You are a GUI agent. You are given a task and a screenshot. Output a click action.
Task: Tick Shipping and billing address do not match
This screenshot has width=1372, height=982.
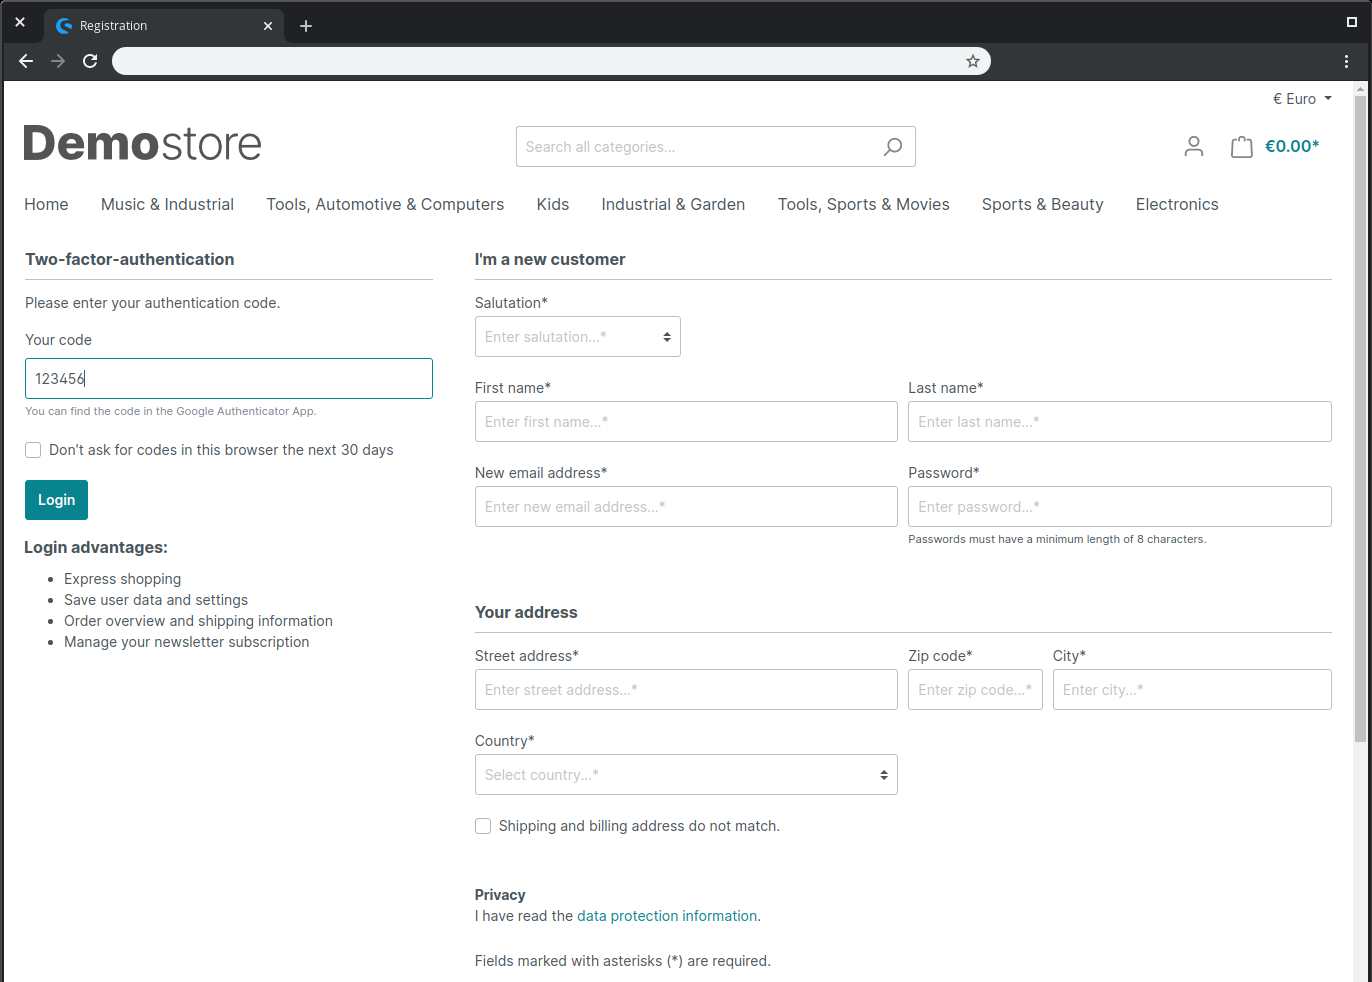pos(483,826)
